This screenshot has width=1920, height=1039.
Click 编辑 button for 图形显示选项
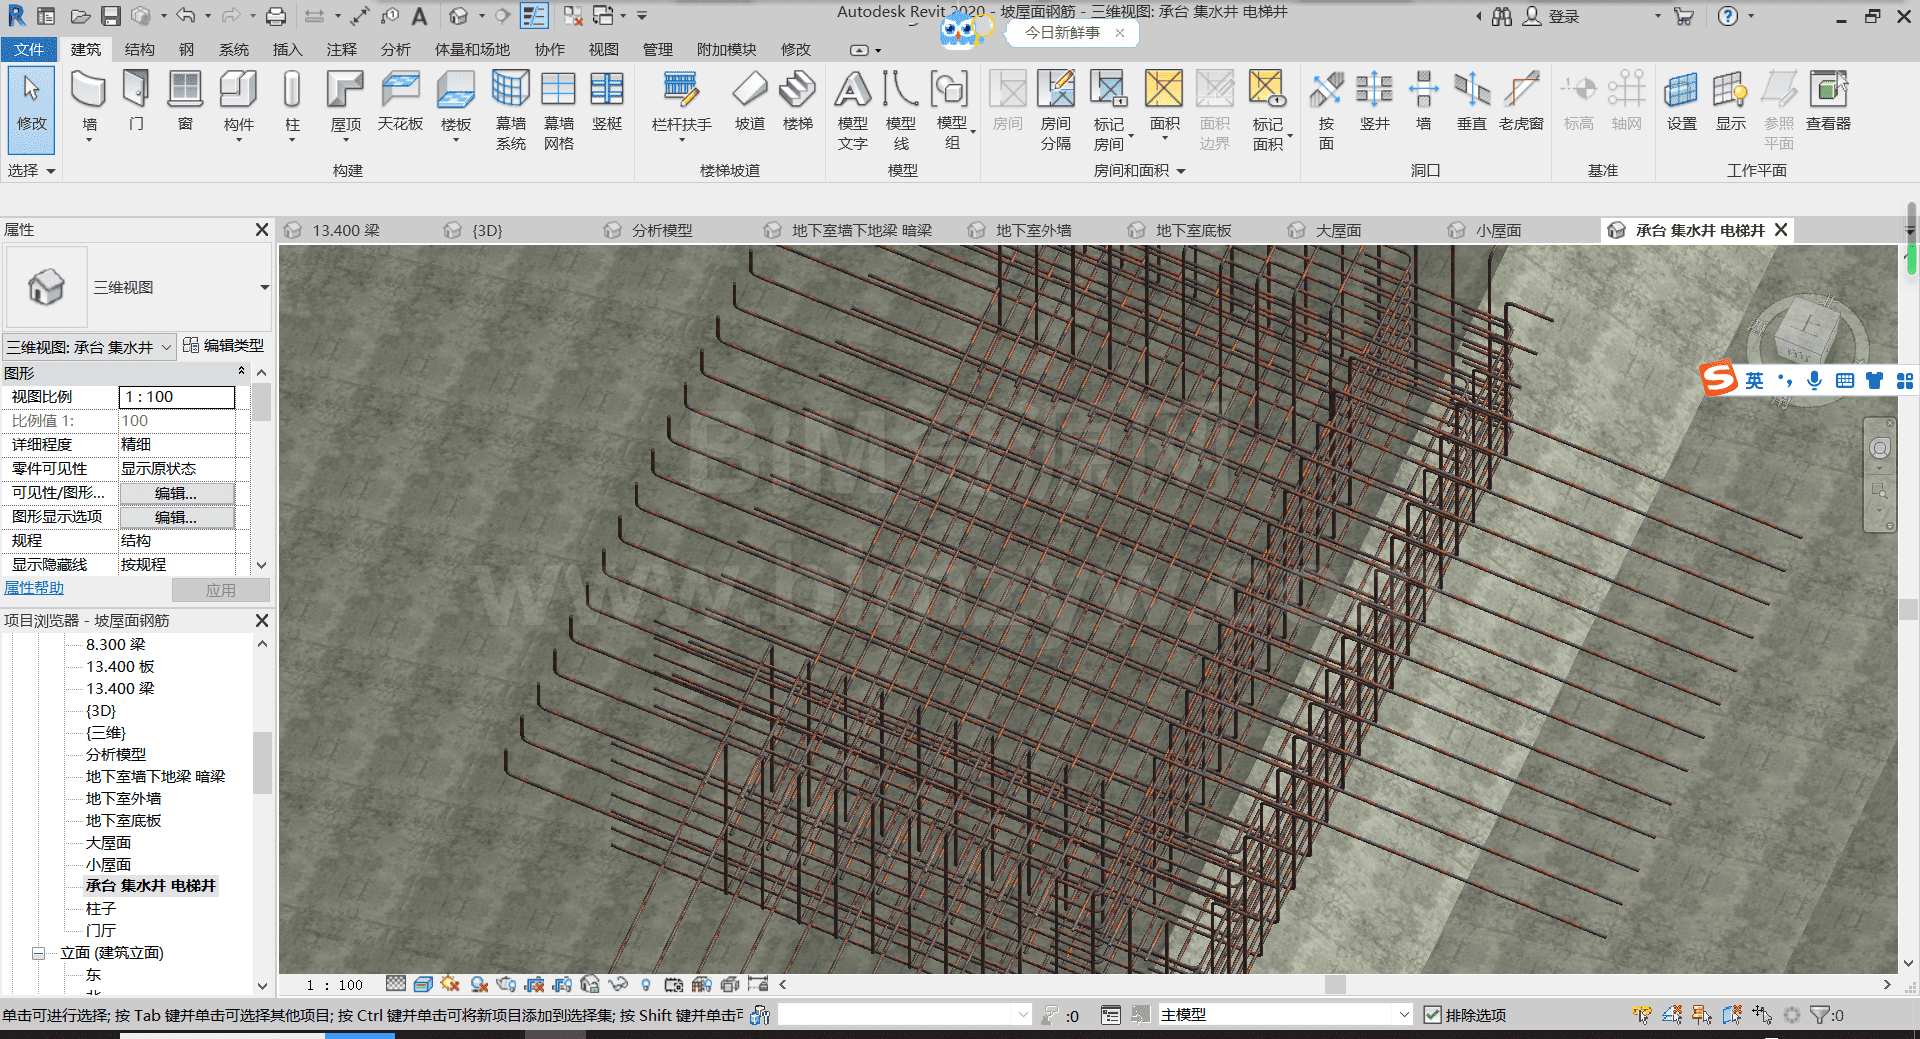(x=177, y=517)
